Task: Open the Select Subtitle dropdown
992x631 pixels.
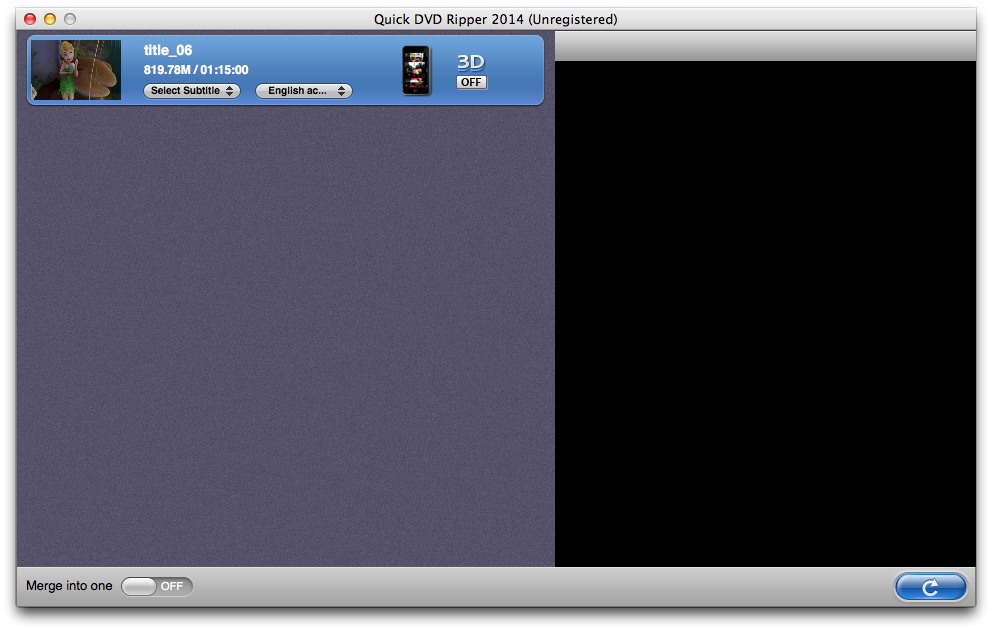Action: [x=192, y=91]
